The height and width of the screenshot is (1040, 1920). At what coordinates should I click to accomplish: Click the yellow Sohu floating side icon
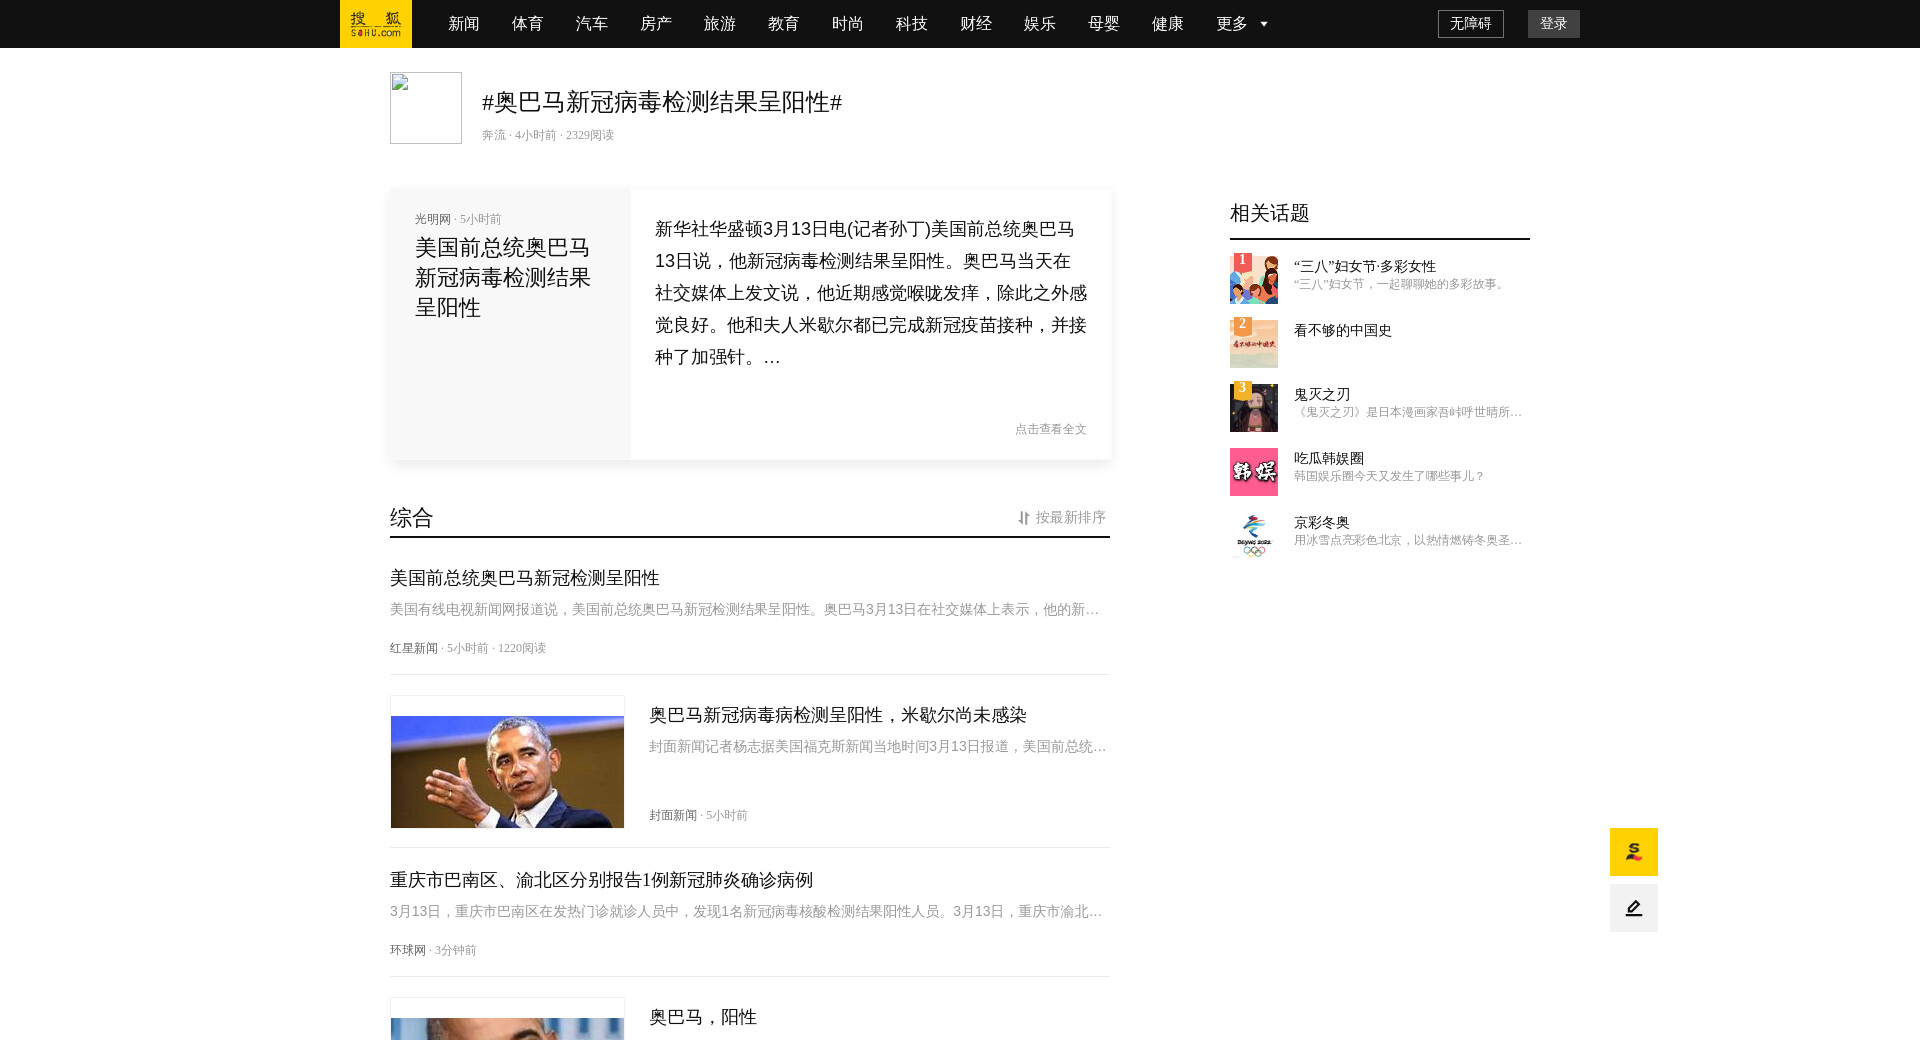pos(1633,852)
